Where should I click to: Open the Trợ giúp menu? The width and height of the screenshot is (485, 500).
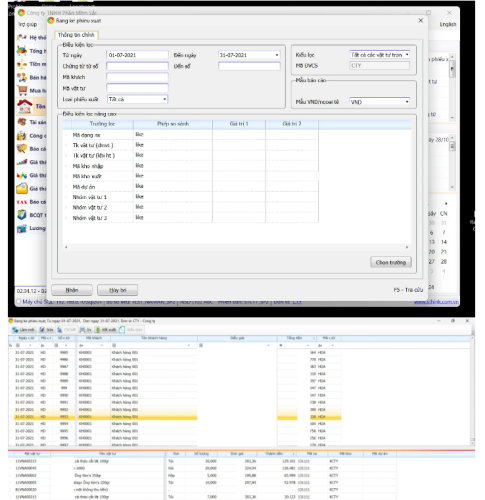(27, 24)
